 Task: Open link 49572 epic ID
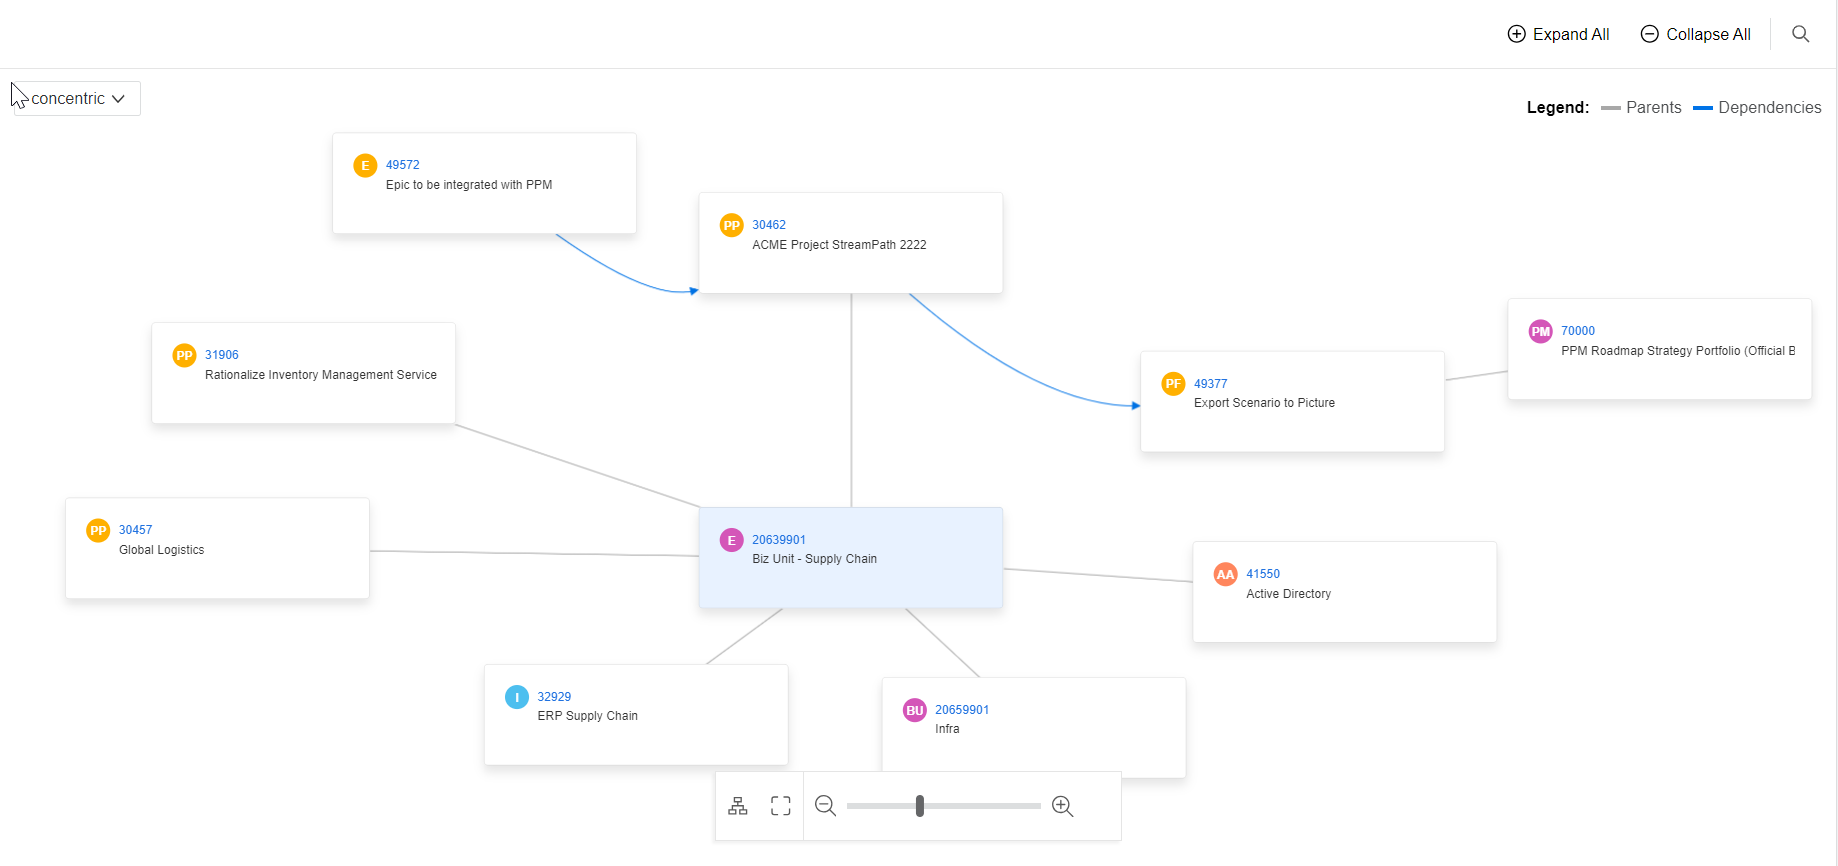tap(402, 165)
